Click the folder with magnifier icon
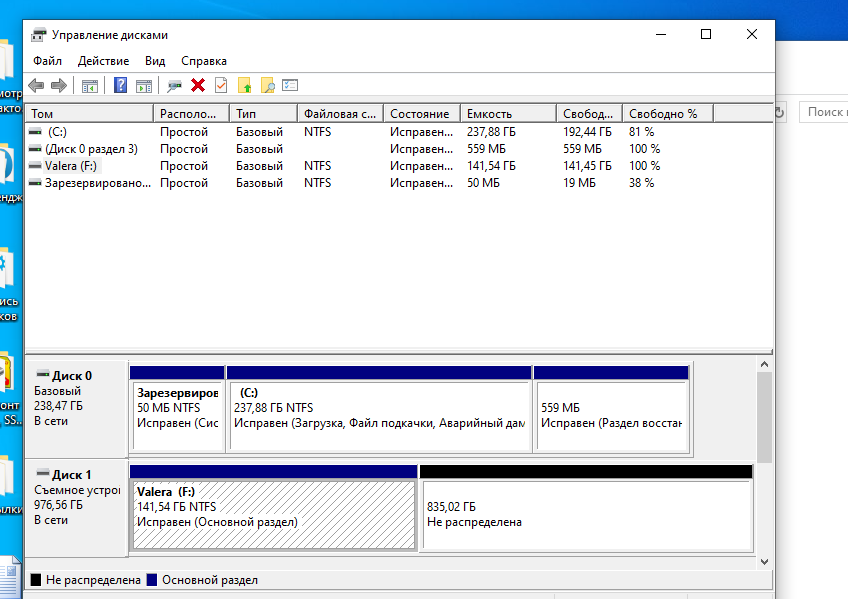 [x=268, y=85]
